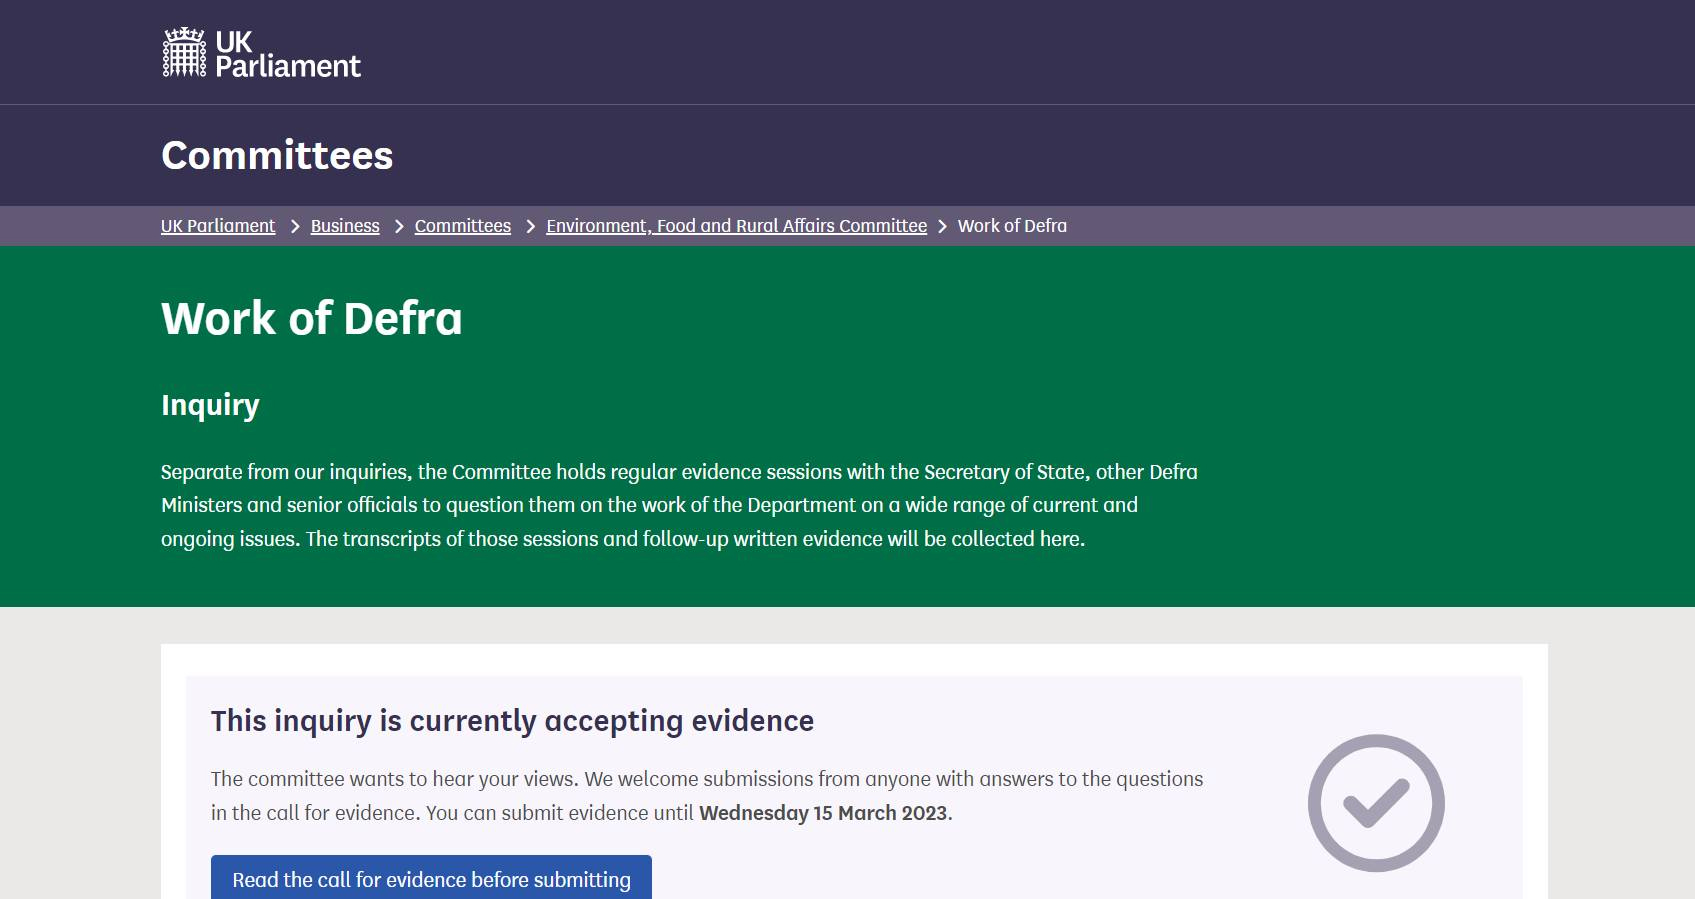Click the 'Wednesday 15 March 2023' deadline text
Screen dimensions: 1695x899
pyautogui.click(x=823, y=813)
